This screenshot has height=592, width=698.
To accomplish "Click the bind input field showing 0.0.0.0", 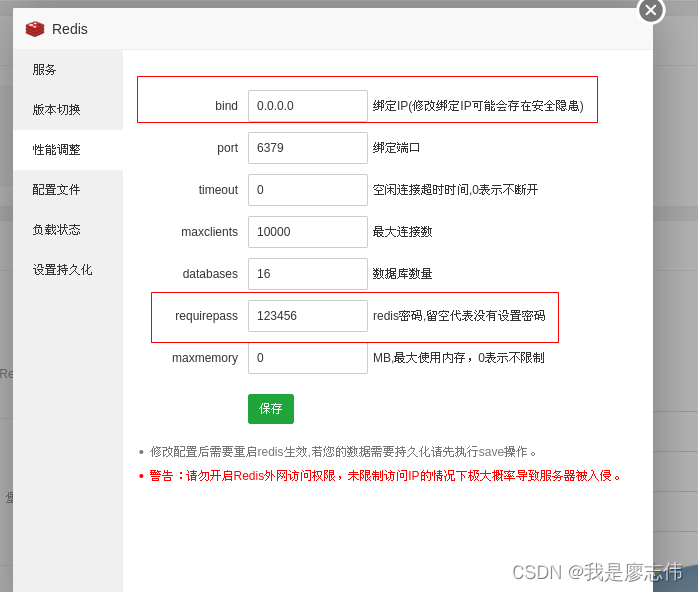I will click(x=308, y=106).
